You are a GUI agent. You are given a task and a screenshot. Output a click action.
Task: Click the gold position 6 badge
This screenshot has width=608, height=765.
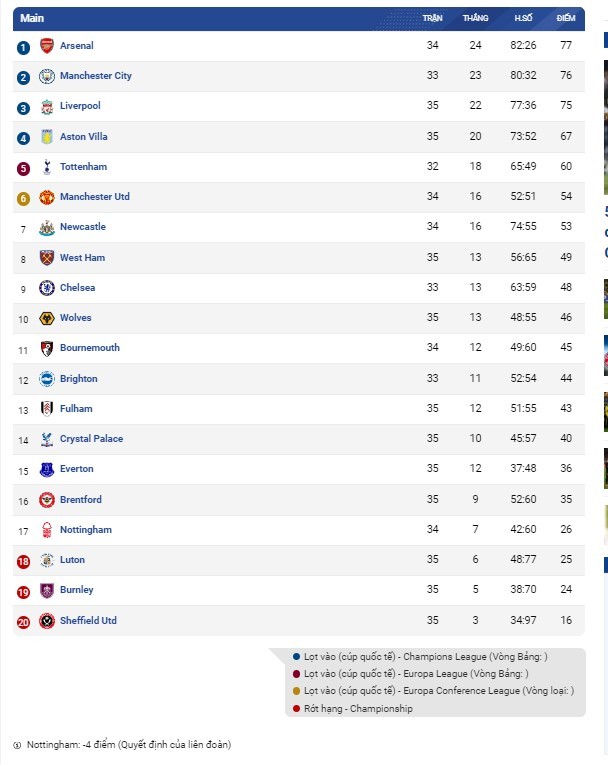point(23,199)
